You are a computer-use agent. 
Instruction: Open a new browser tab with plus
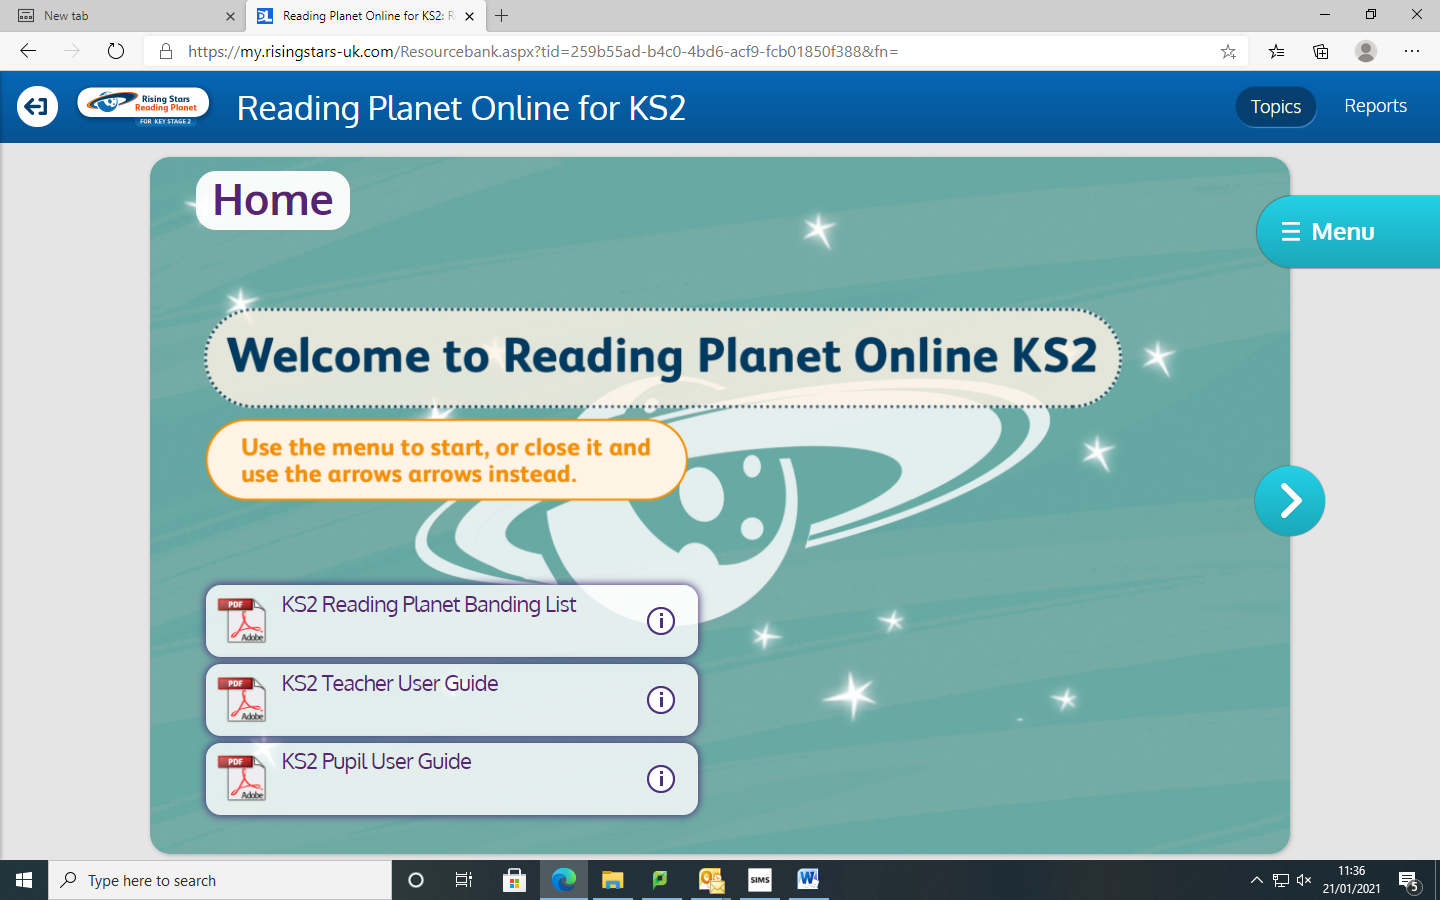pos(502,16)
